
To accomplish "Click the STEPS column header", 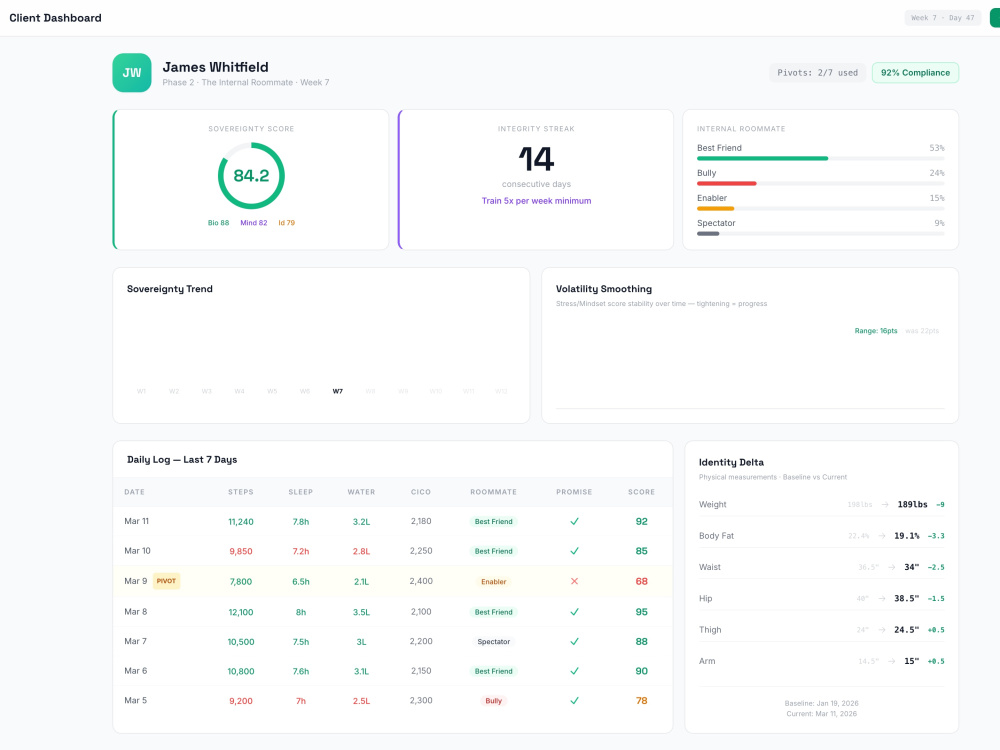I will coord(240,492).
